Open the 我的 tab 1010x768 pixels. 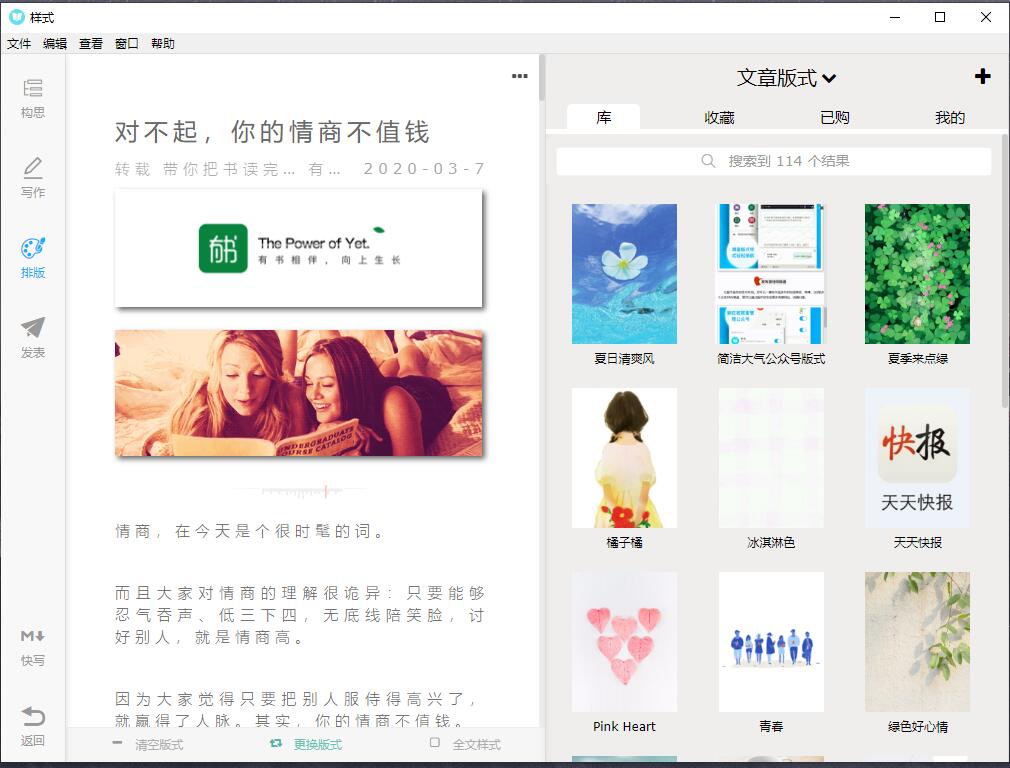coord(949,118)
